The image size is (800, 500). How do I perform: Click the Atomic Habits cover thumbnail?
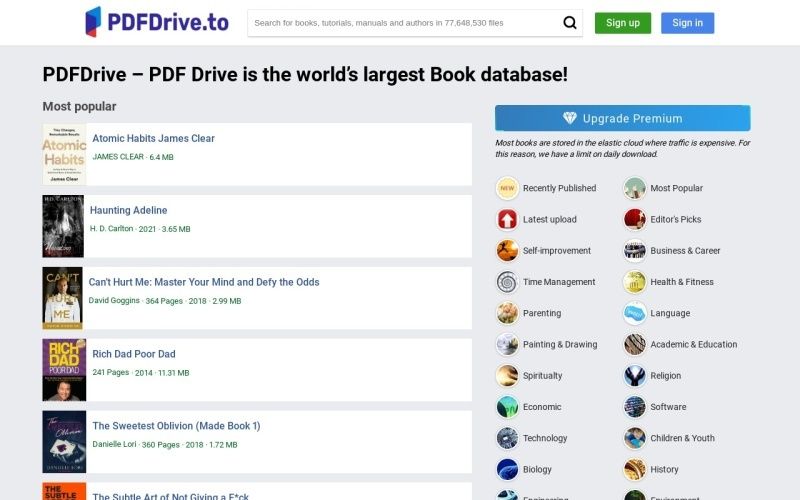point(64,155)
